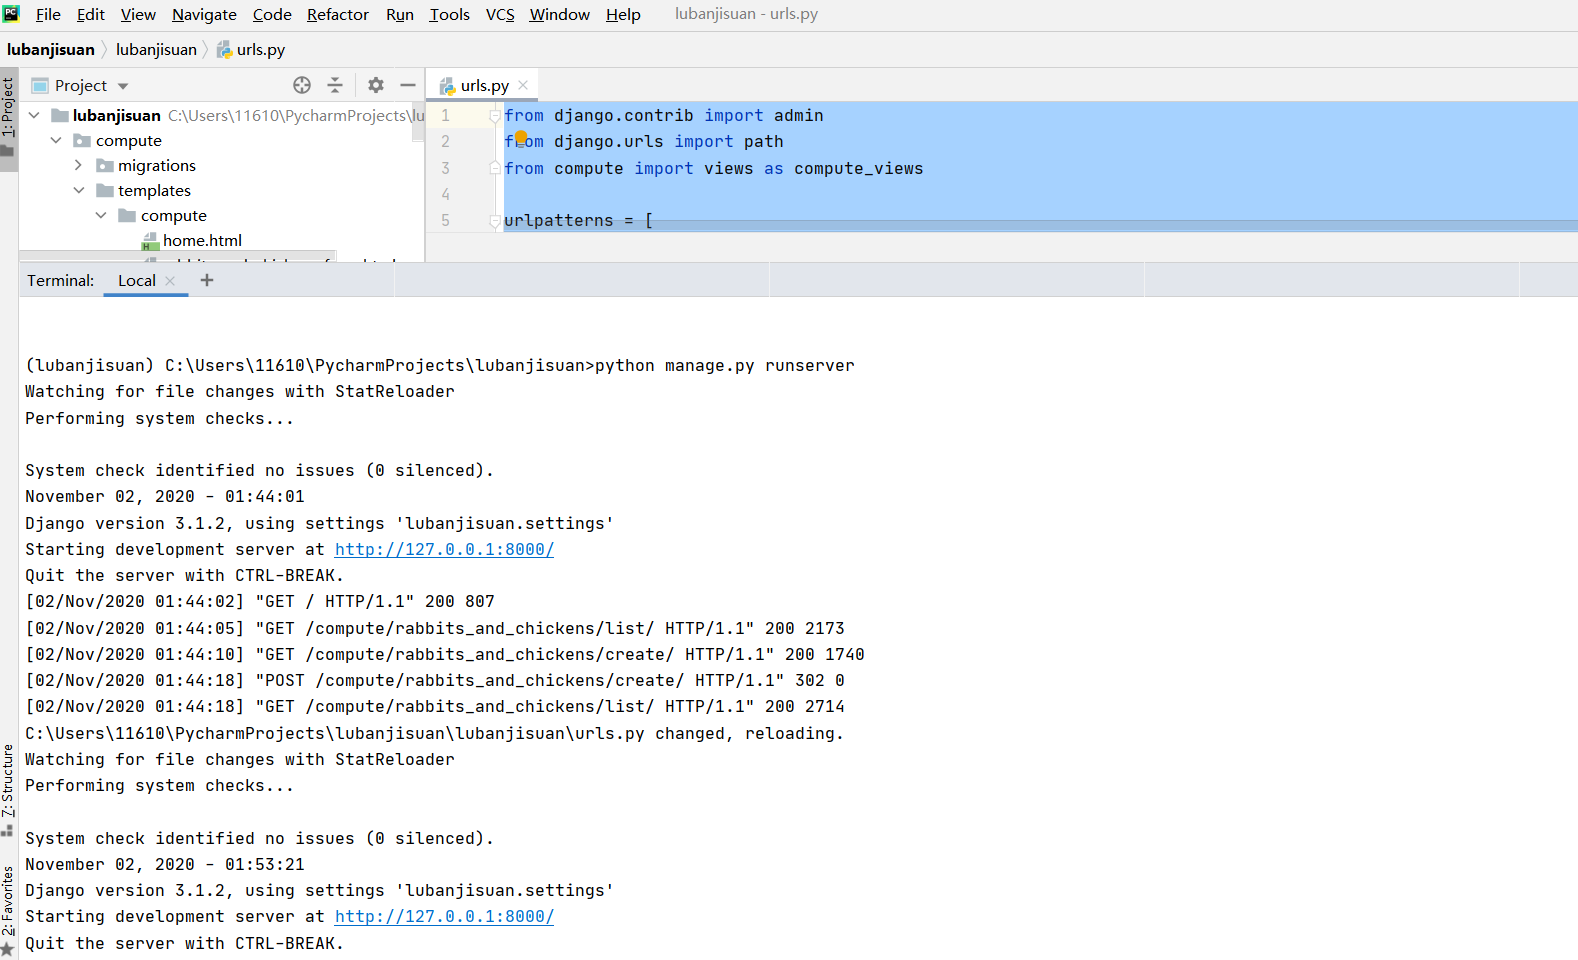The width and height of the screenshot is (1578, 960).
Task: Expand the migrations folder
Action: click(x=78, y=165)
